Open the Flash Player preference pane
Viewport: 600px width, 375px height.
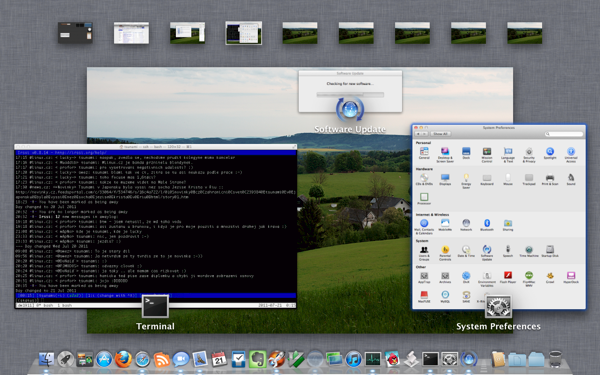[508, 277]
